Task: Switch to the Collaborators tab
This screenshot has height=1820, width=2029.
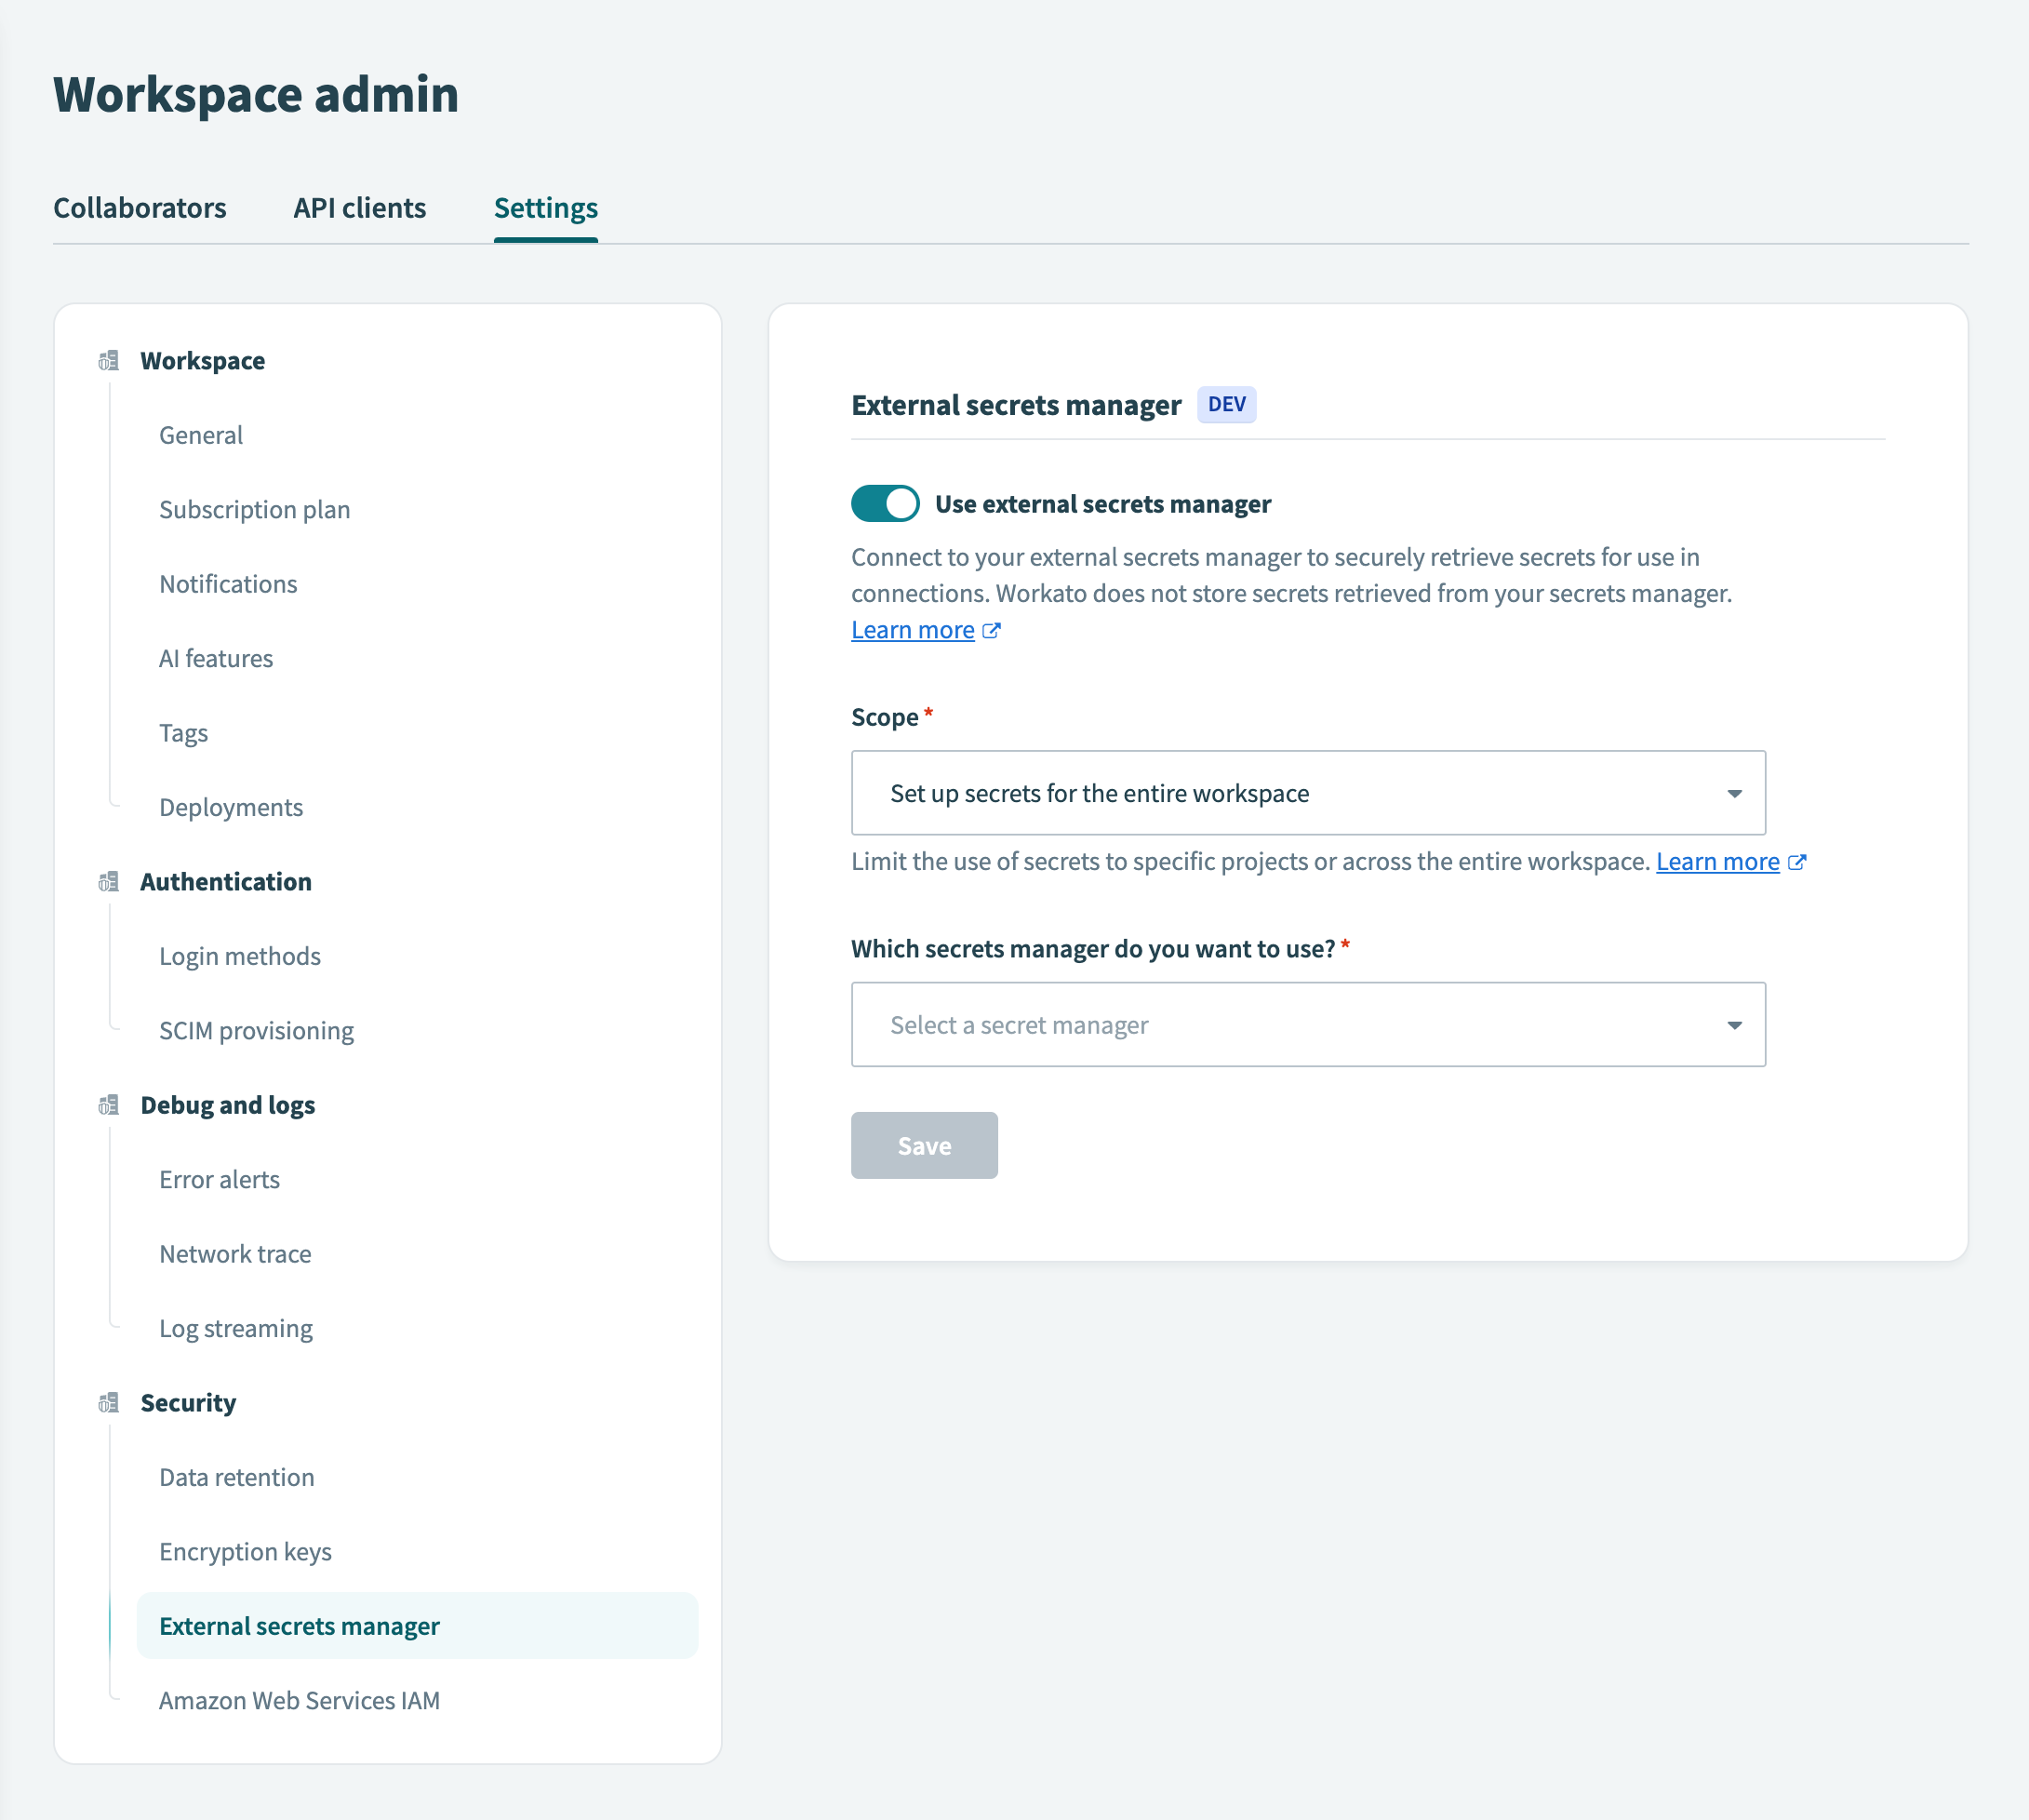Action: [x=139, y=208]
